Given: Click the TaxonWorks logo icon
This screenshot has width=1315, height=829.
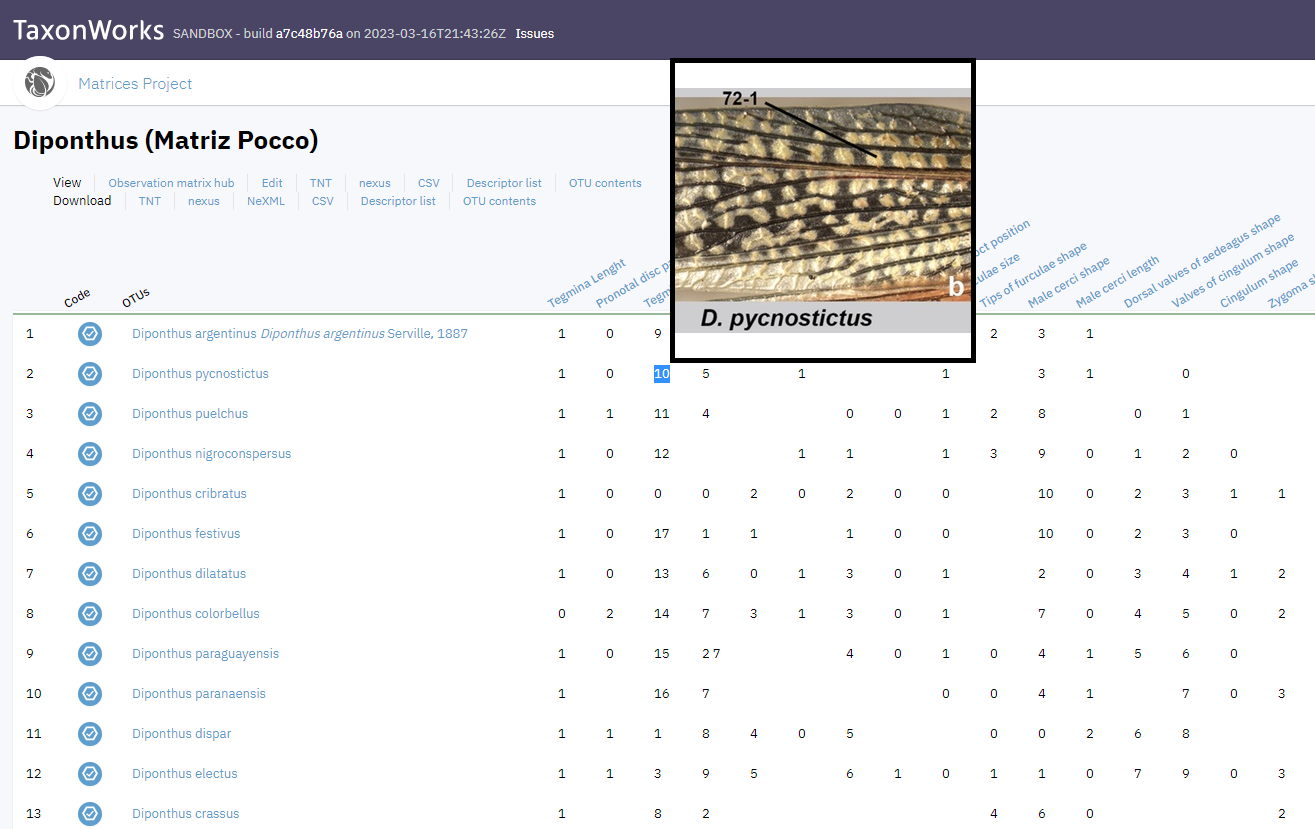Looking at the screenshot, I should [39, 83].
